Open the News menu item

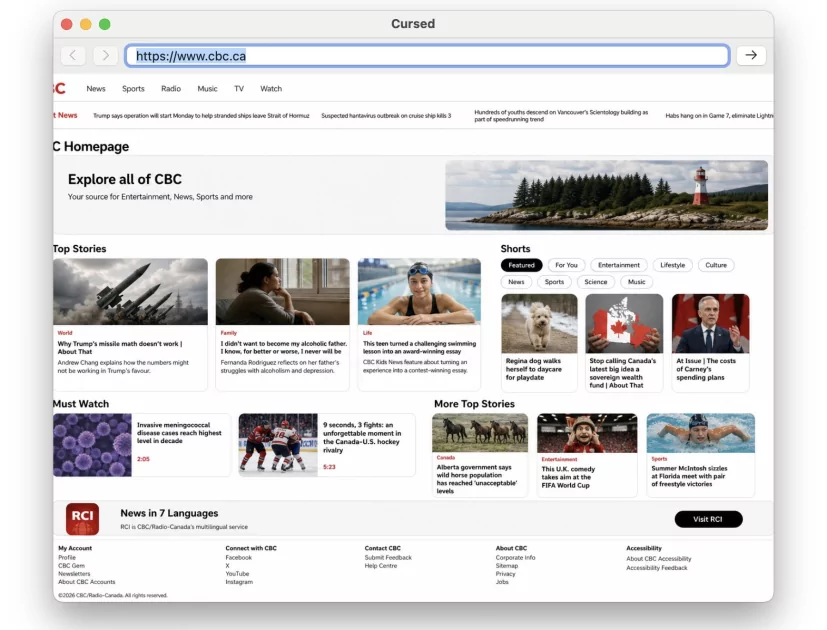(96, 89)
